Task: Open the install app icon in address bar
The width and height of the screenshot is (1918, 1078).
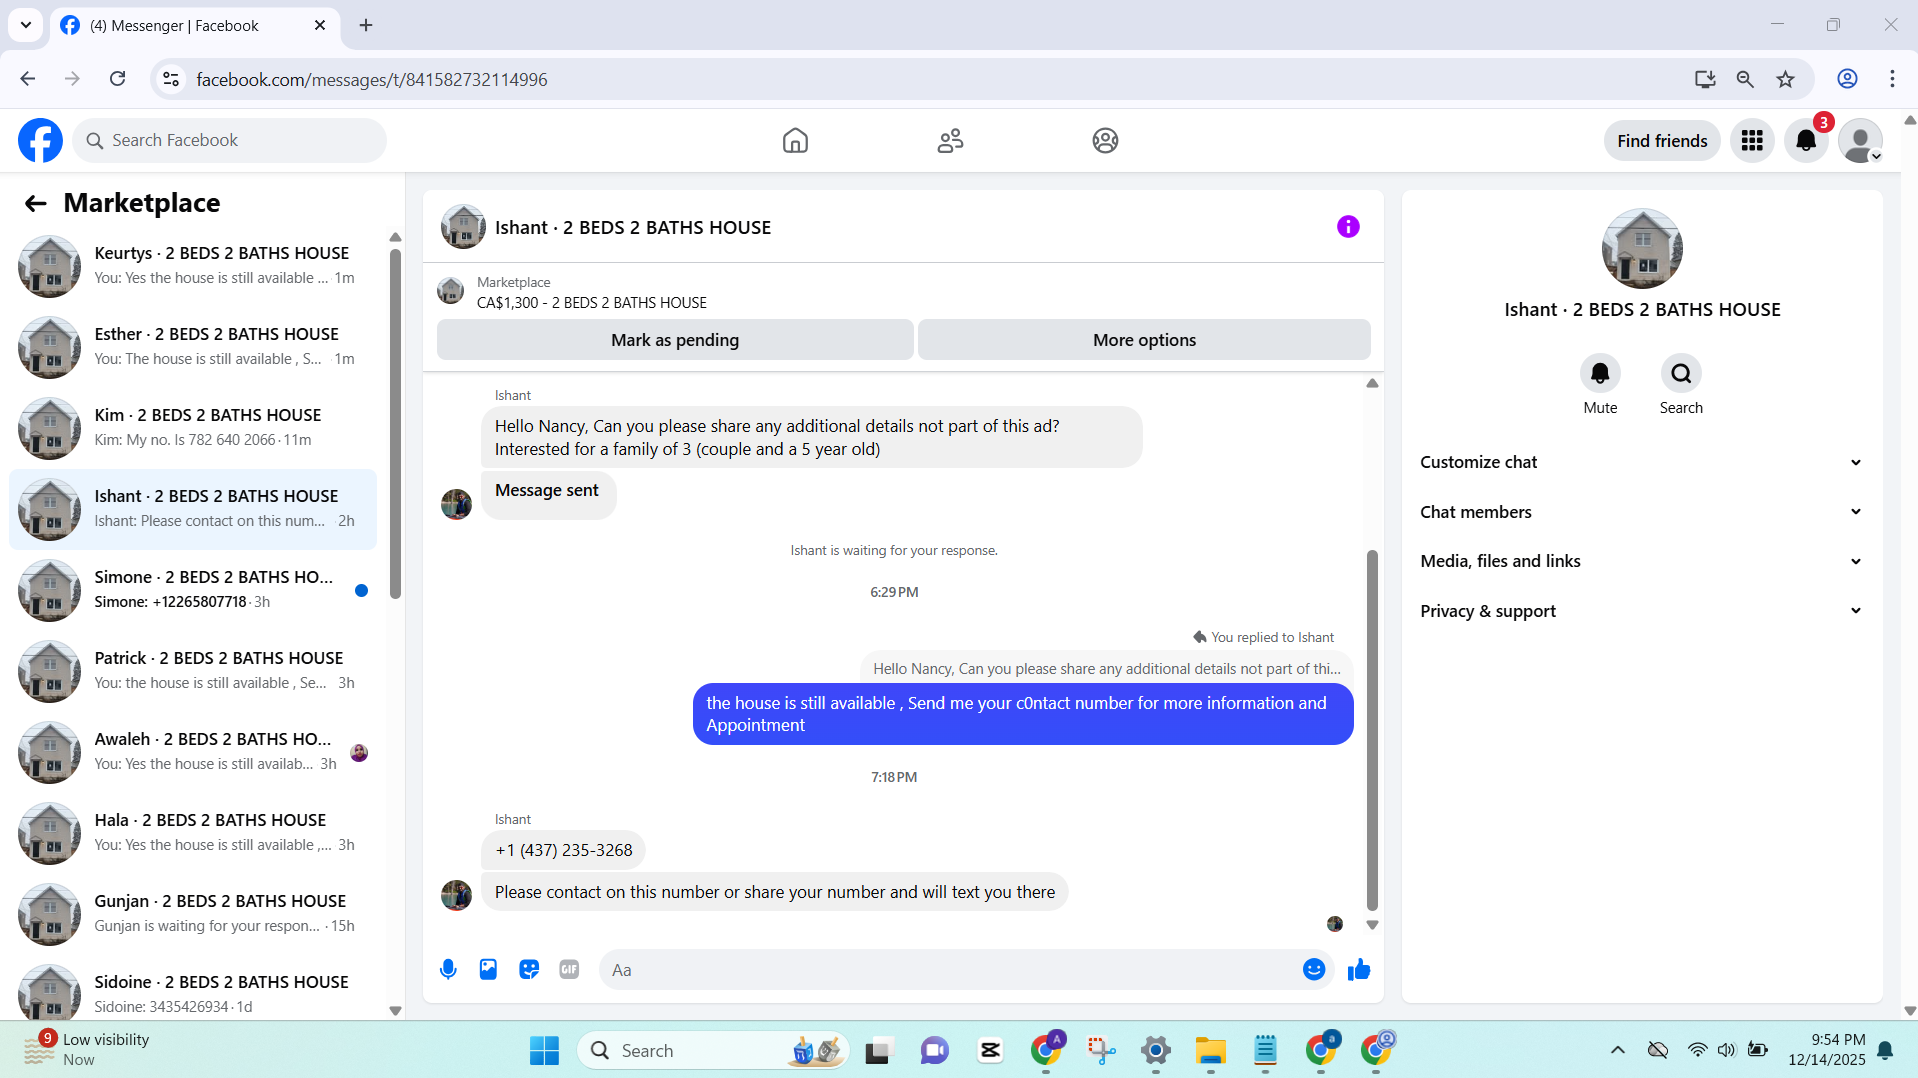Action: (1705, 79)
